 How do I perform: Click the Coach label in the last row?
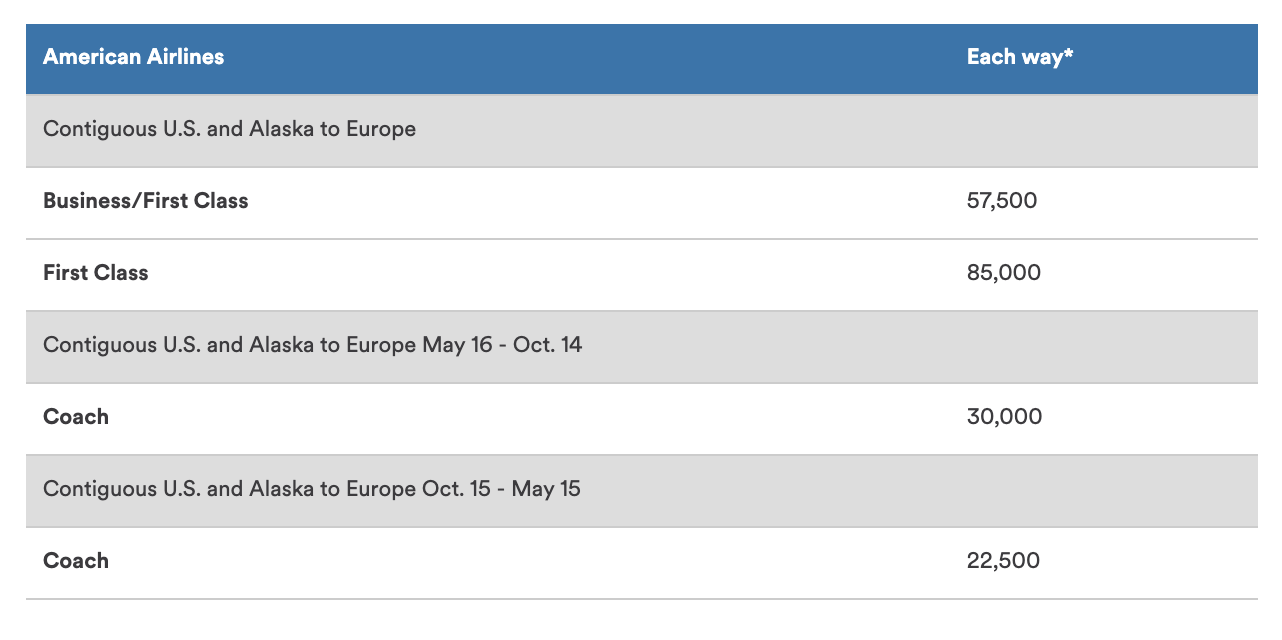pyautogui.click(x=76, y=561)
